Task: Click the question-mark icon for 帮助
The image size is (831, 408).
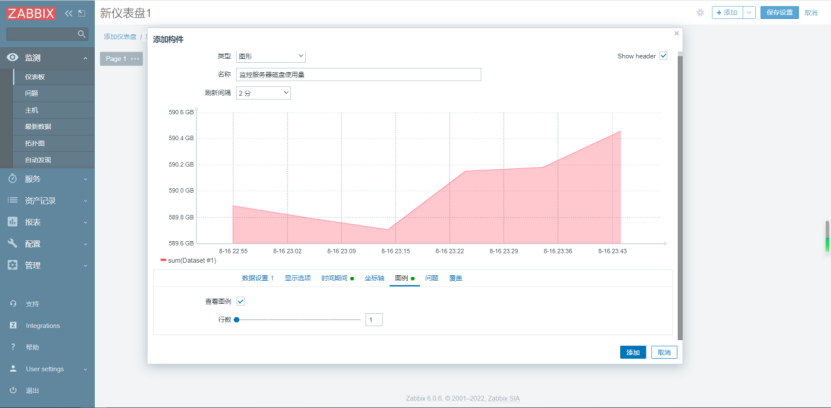Action: click(13, 347)
